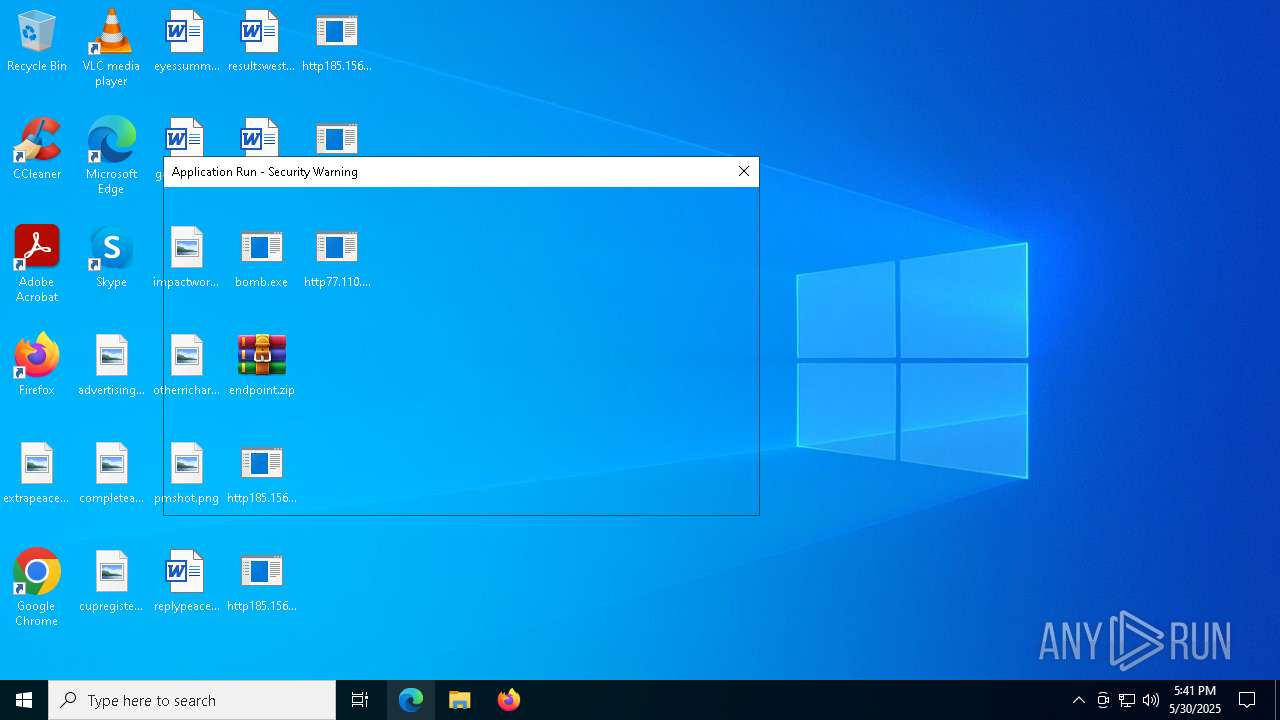Open Firefox from the taskbar
Screen dimensions: 1280x720
coord(509,700)
